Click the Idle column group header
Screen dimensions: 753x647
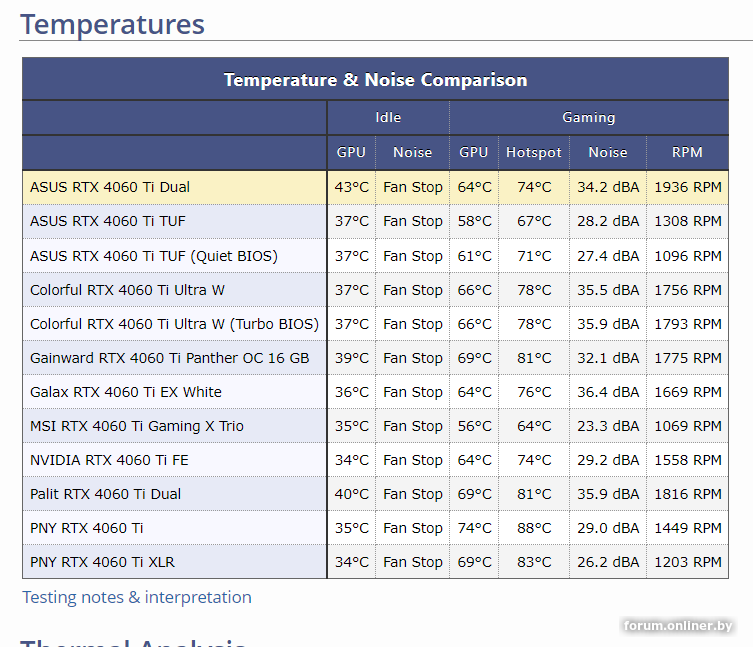point(388,118)
